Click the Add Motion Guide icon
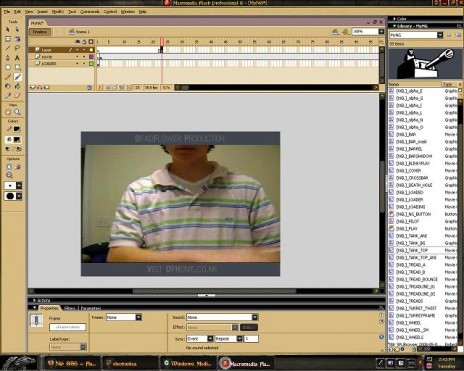This screenshot has width=464, height=371. (x=40, y=87)
